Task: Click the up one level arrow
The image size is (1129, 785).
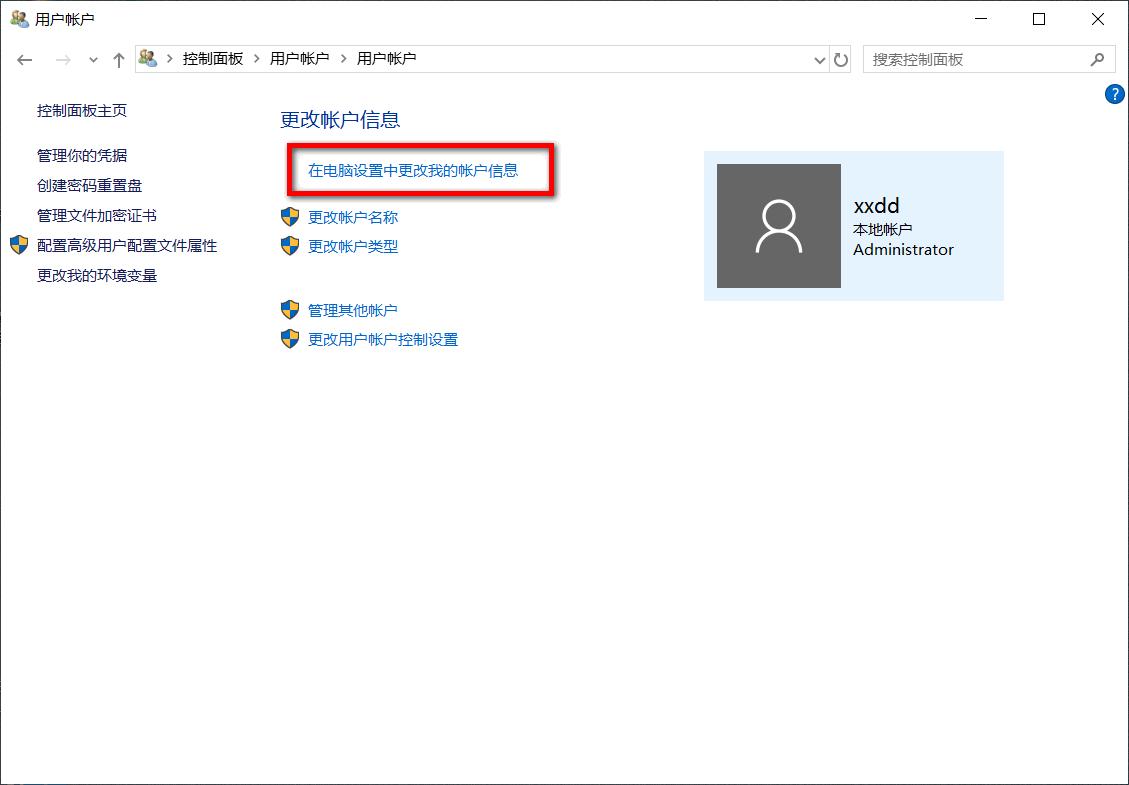Action: tap(118, 59)
